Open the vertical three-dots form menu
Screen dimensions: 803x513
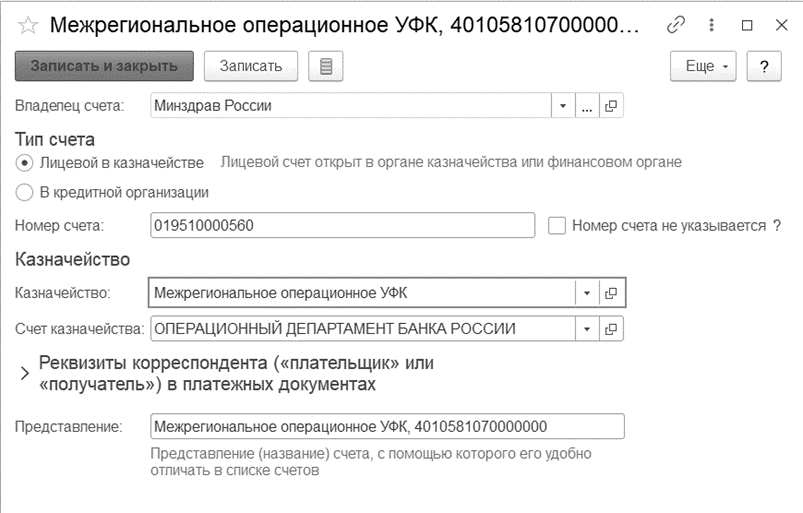[x=711, y=25]
